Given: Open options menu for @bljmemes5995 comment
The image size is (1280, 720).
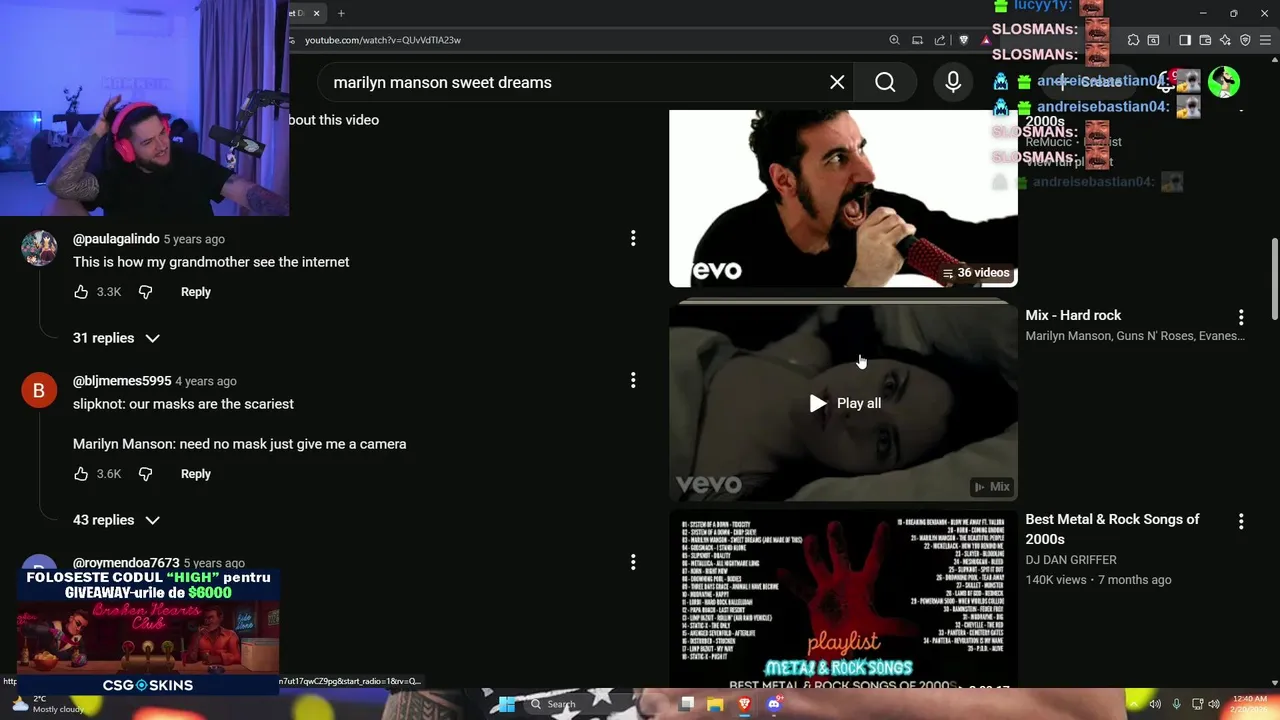Looking at the screenshot, I should click(632, 380).
